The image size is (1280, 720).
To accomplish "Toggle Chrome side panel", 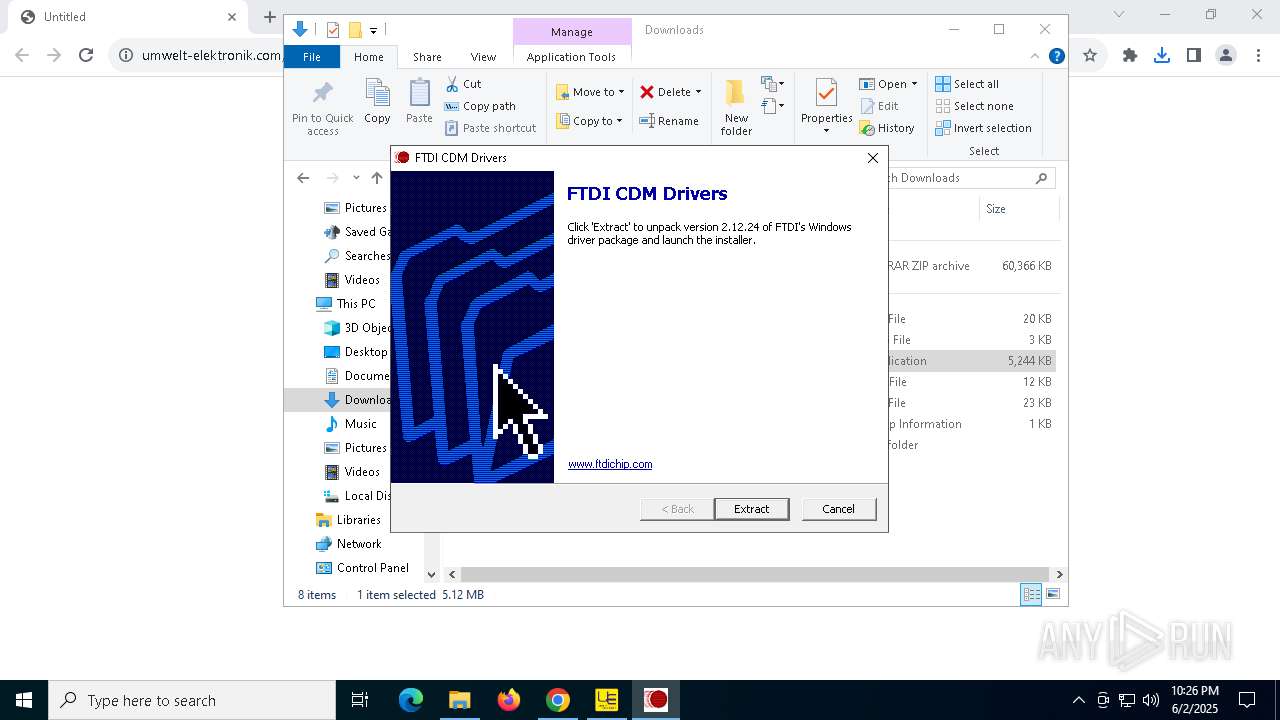I will 1194,56.
